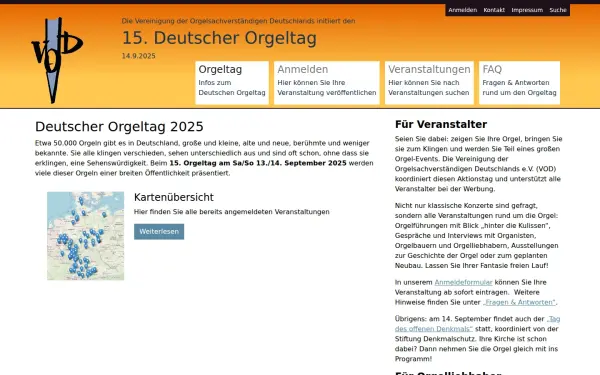
Task: Open the Impressum link in the top bar
Action: coord(527,10)
